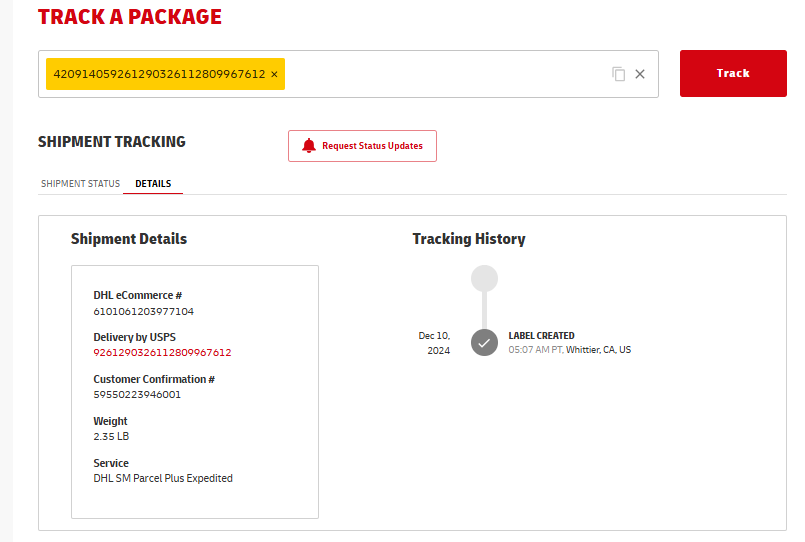Click the SHIPMENT TRACKING heading
805x542 pixels.
tap(112, 142)
